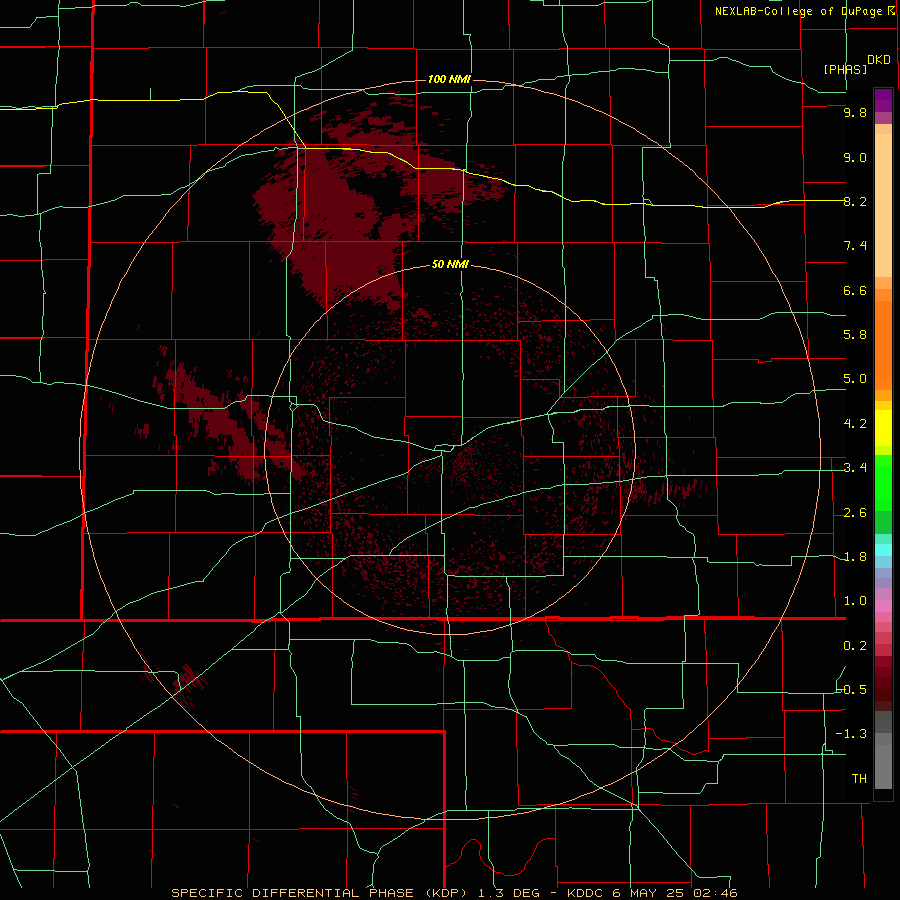Screen dimensions: 900x900
Task: Pick the gray band at scale bottom
Action: [x=883, y=763]
